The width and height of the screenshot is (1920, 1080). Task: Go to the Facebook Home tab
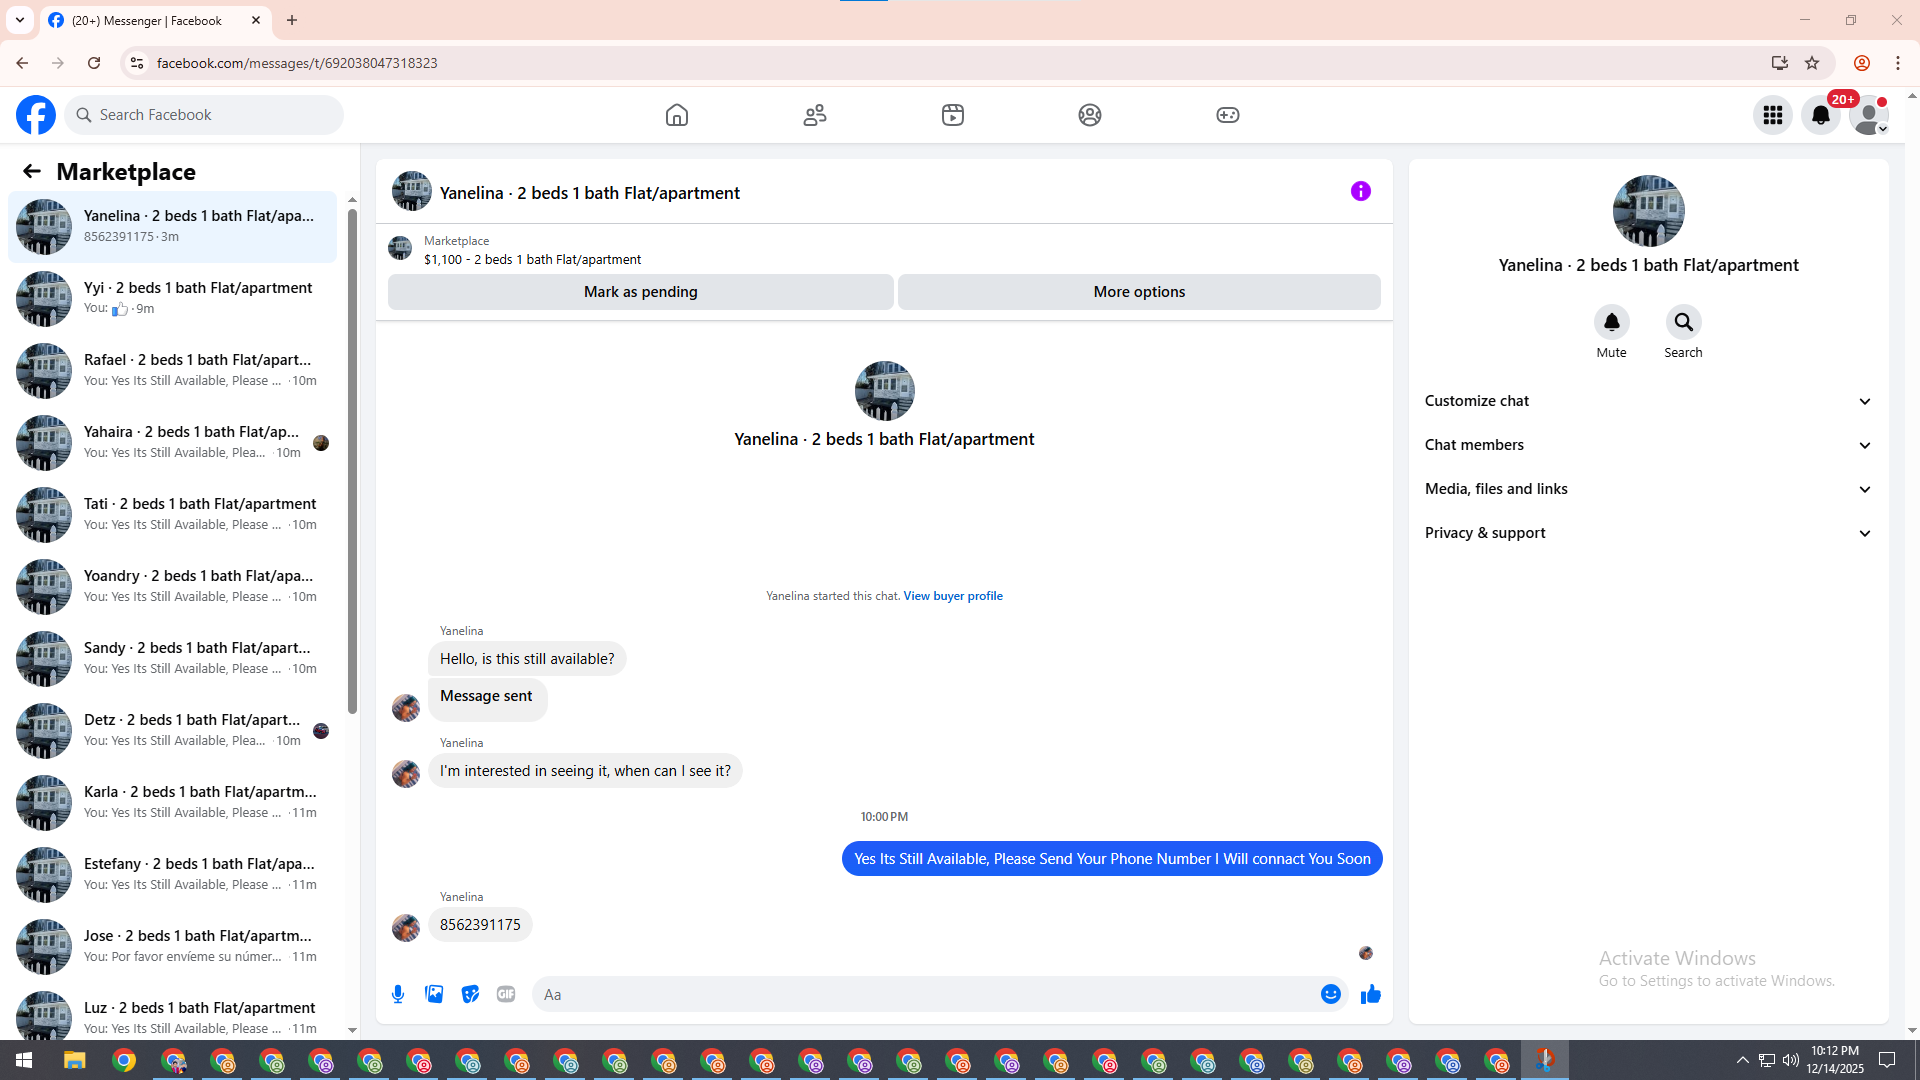(677, 115)
